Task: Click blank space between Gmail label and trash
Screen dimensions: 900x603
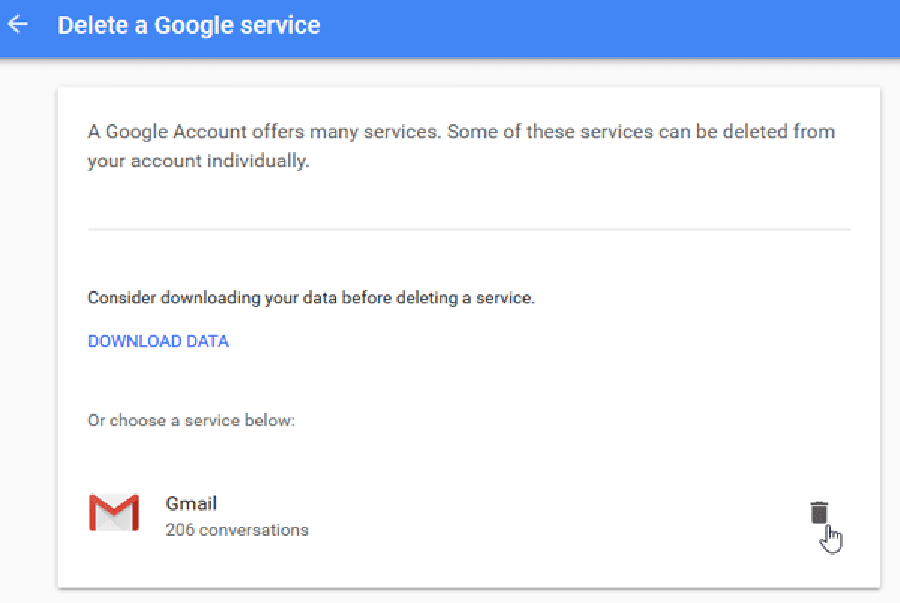Action: click(x=550, y=515)
